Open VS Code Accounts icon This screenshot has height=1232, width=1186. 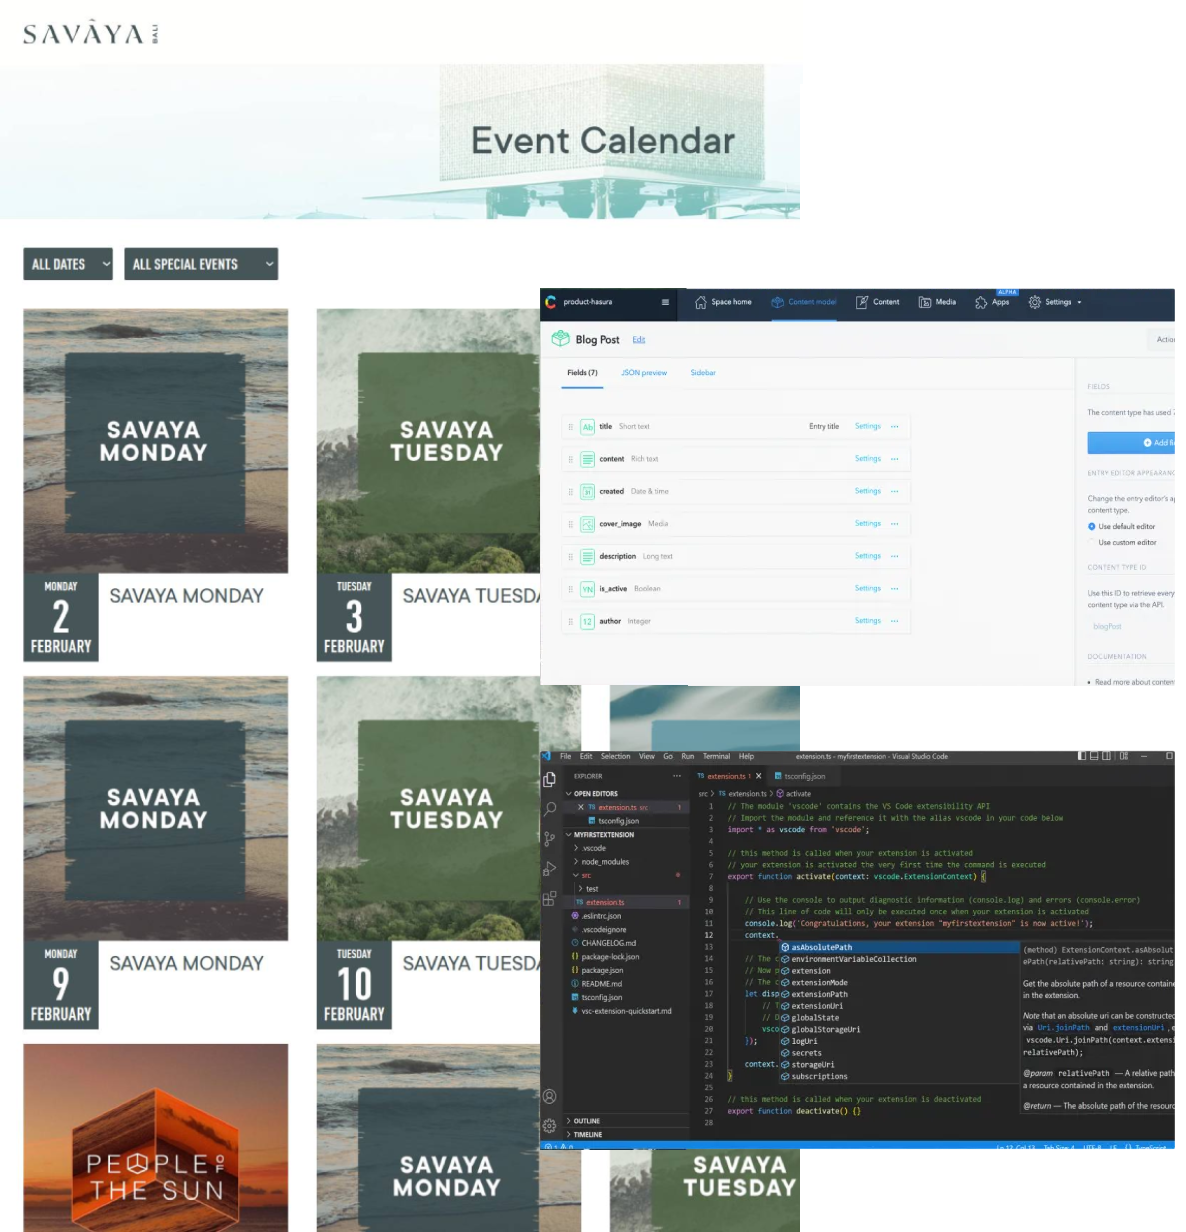pyautogui.click(x=549, y=1096)
